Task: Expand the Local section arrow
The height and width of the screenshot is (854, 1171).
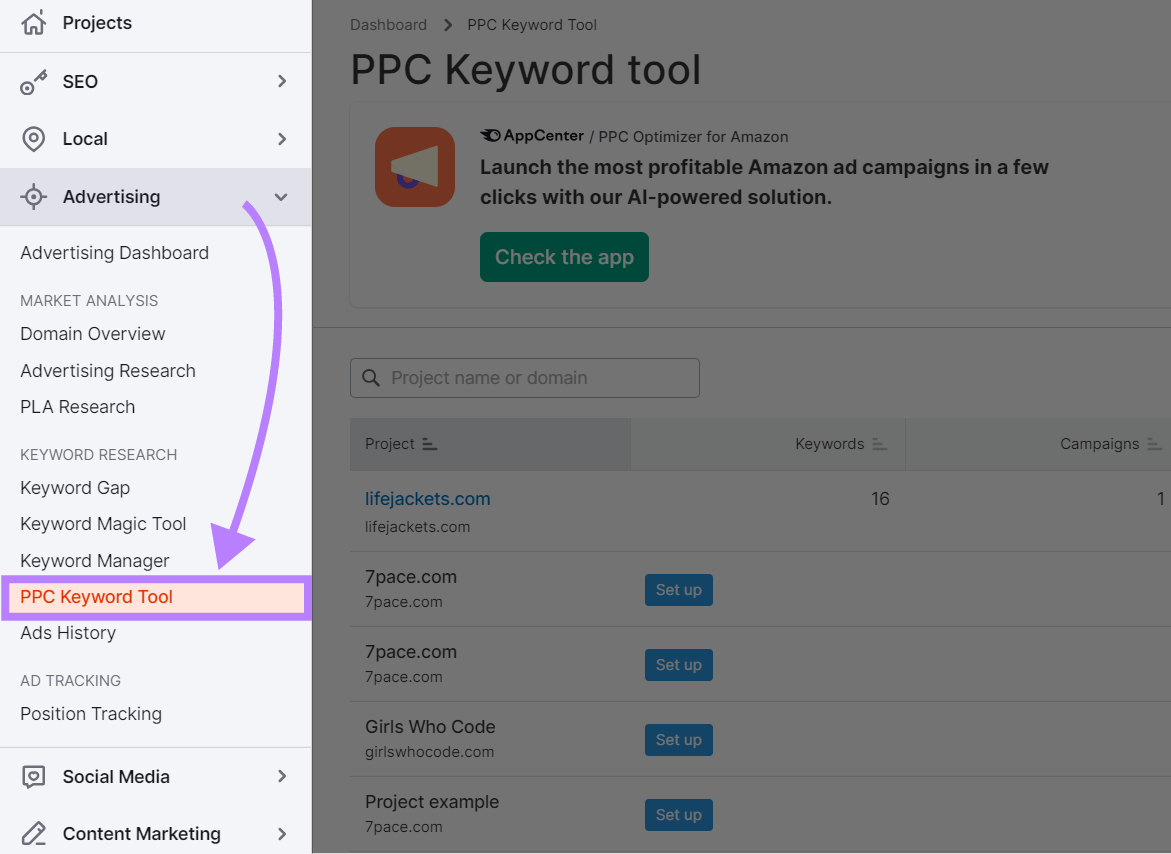Action: pyautogui.click(x=282, y=139)
